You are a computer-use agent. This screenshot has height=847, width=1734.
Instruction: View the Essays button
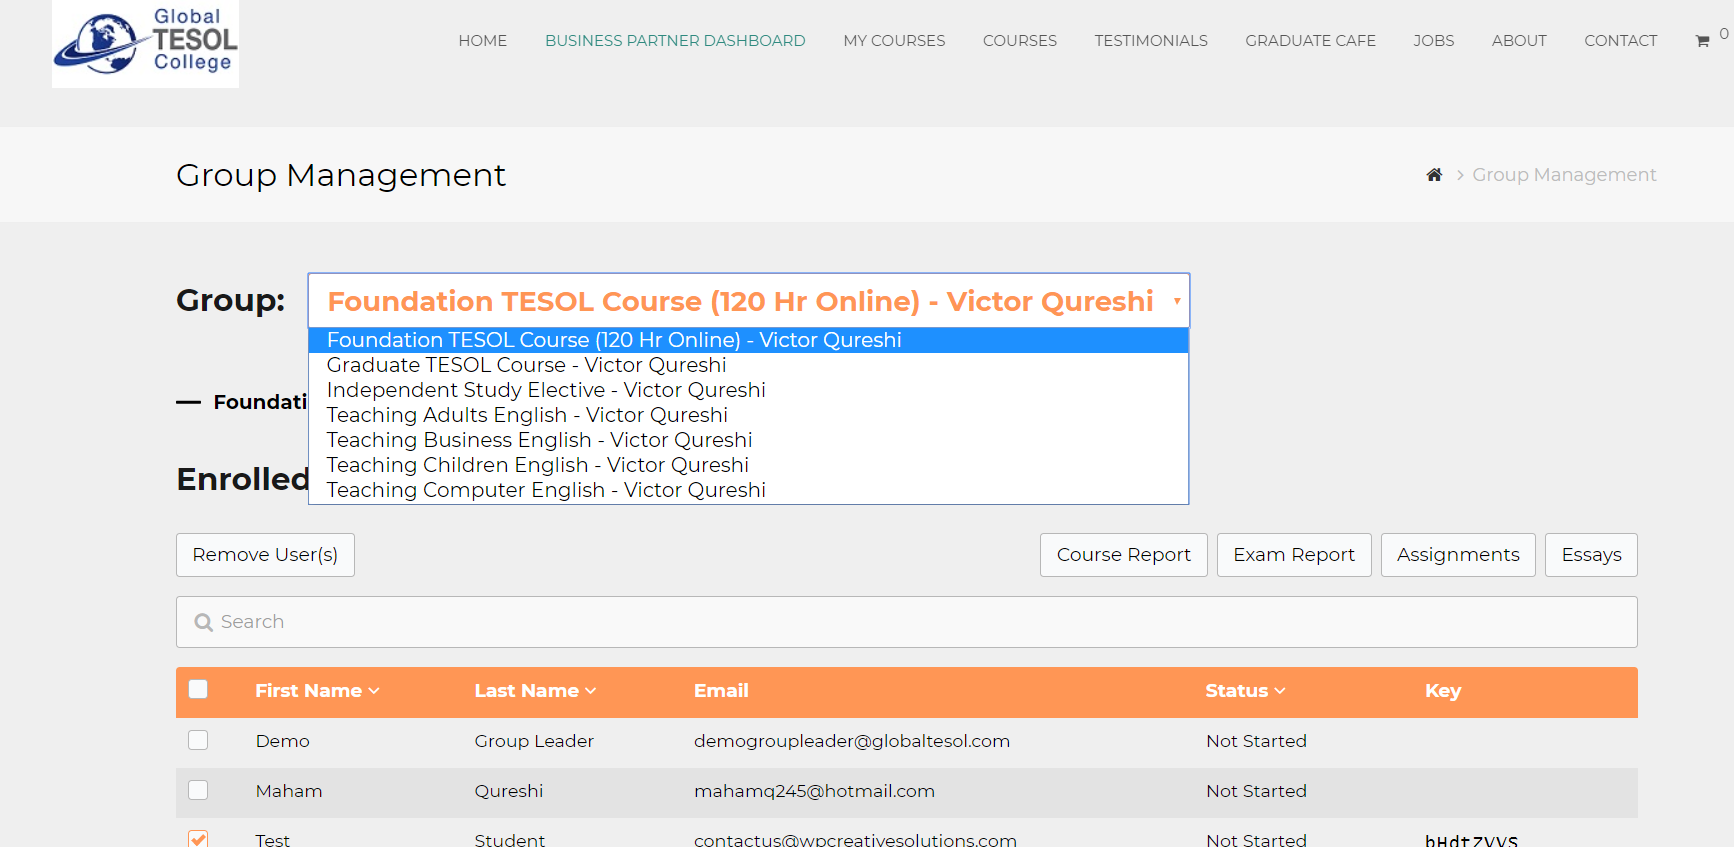[x=1590, y=555]
